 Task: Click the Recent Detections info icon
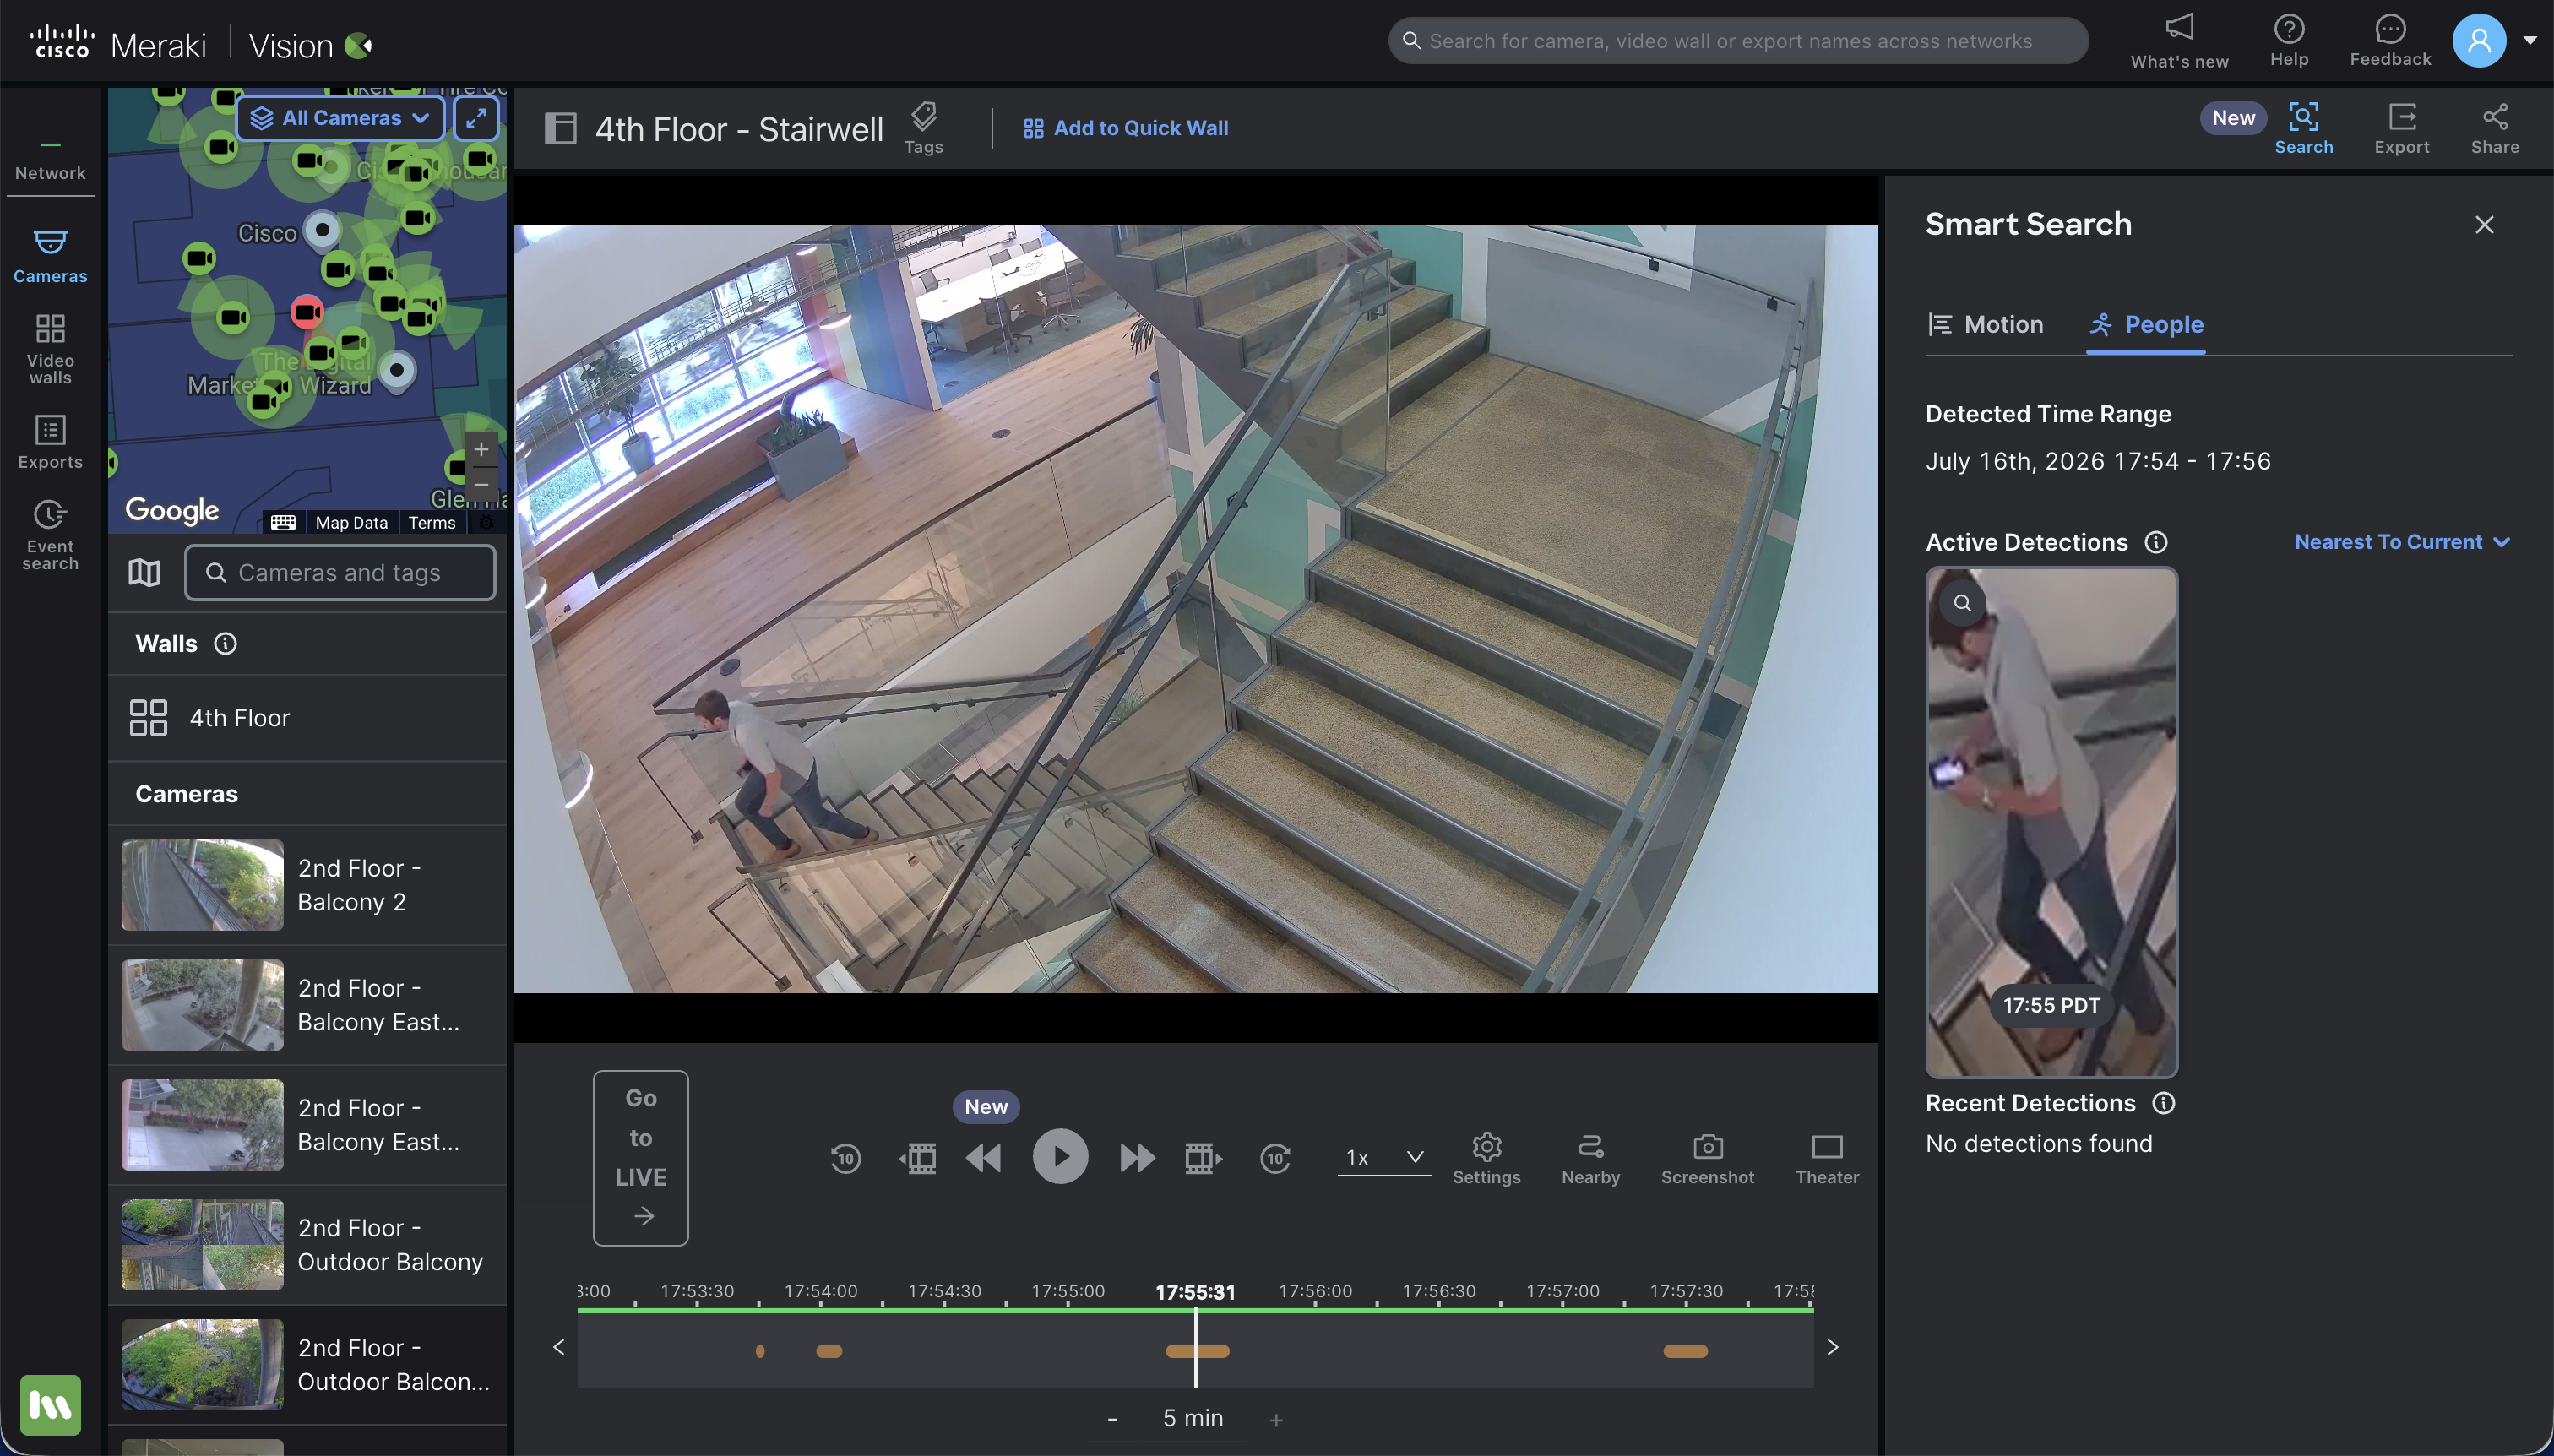(x=2164, y=1103)
